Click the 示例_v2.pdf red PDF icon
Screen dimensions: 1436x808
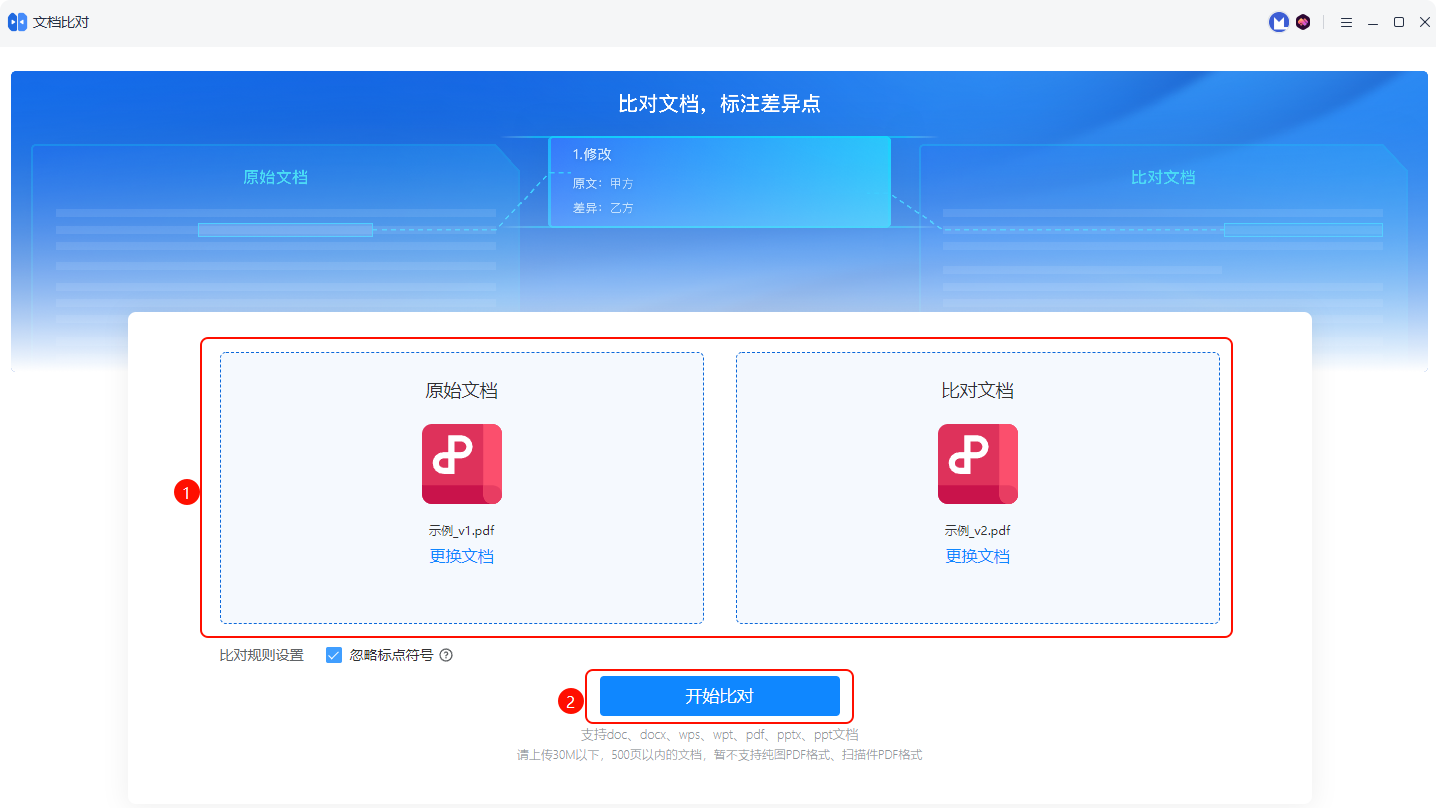pos(977,464)
